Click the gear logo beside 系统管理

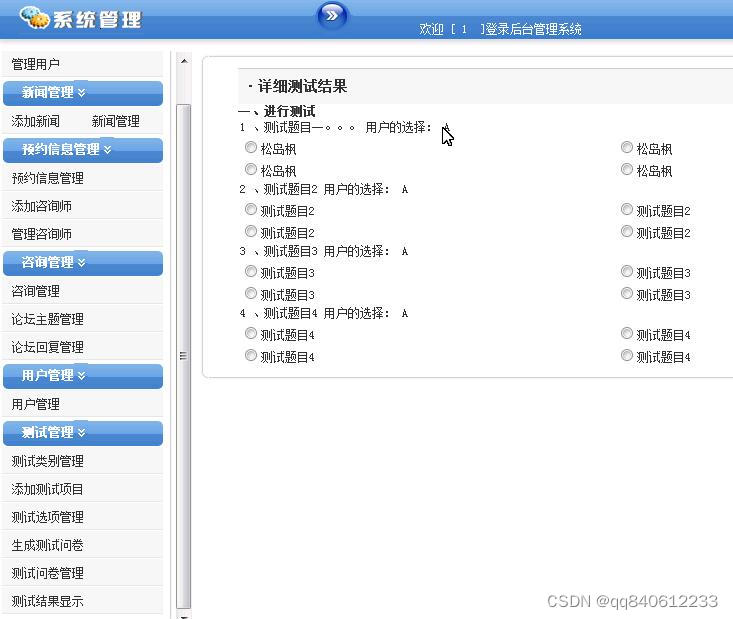point(35,17)
